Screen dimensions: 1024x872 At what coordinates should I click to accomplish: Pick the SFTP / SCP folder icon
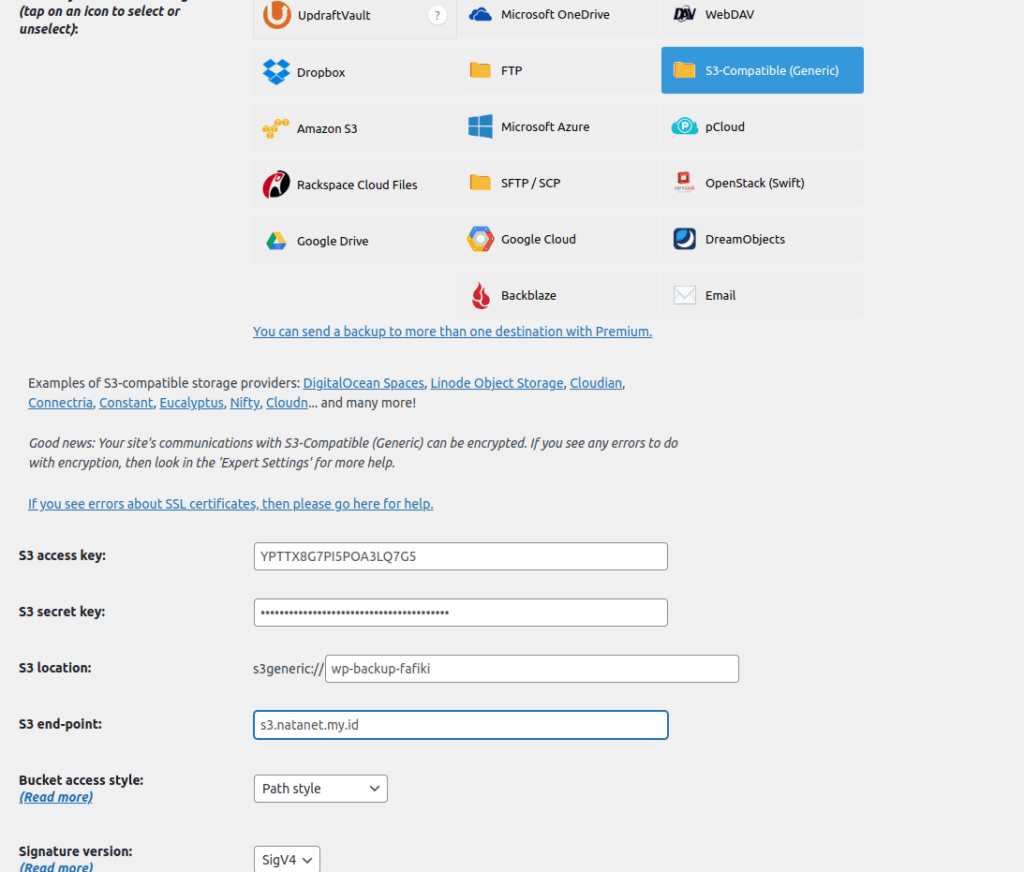480,183
